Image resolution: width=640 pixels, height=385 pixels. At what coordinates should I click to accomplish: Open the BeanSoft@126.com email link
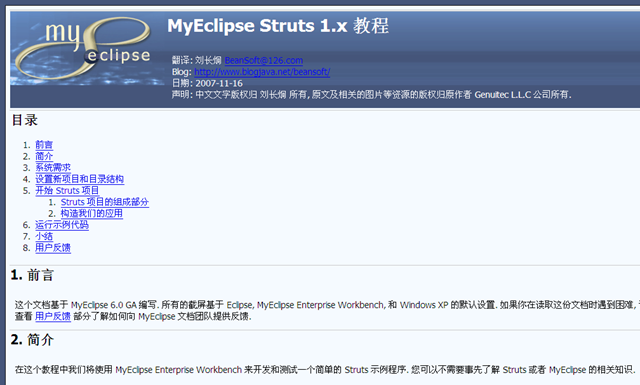[264, 60]
